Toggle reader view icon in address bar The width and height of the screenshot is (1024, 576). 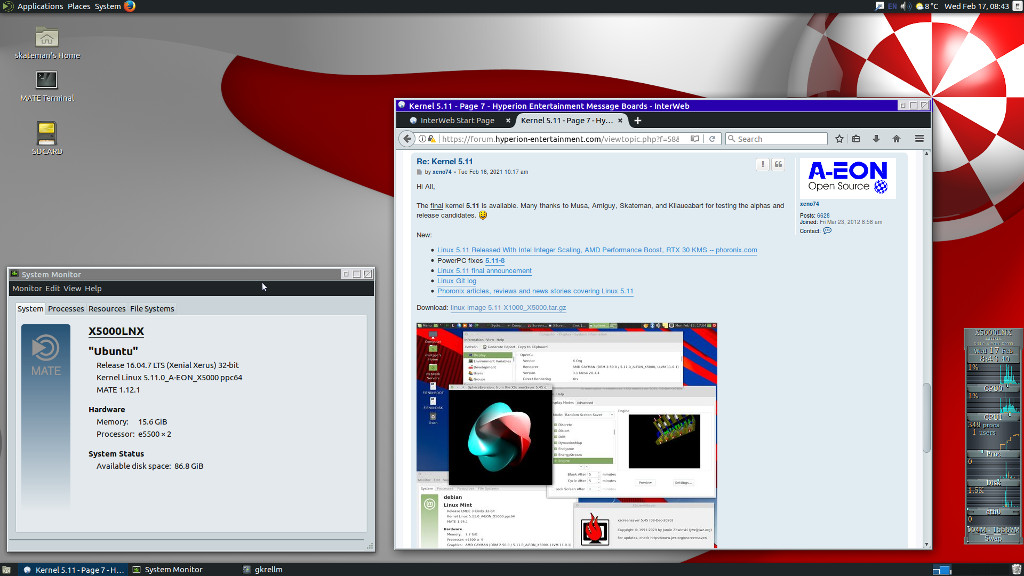(695, 138)
